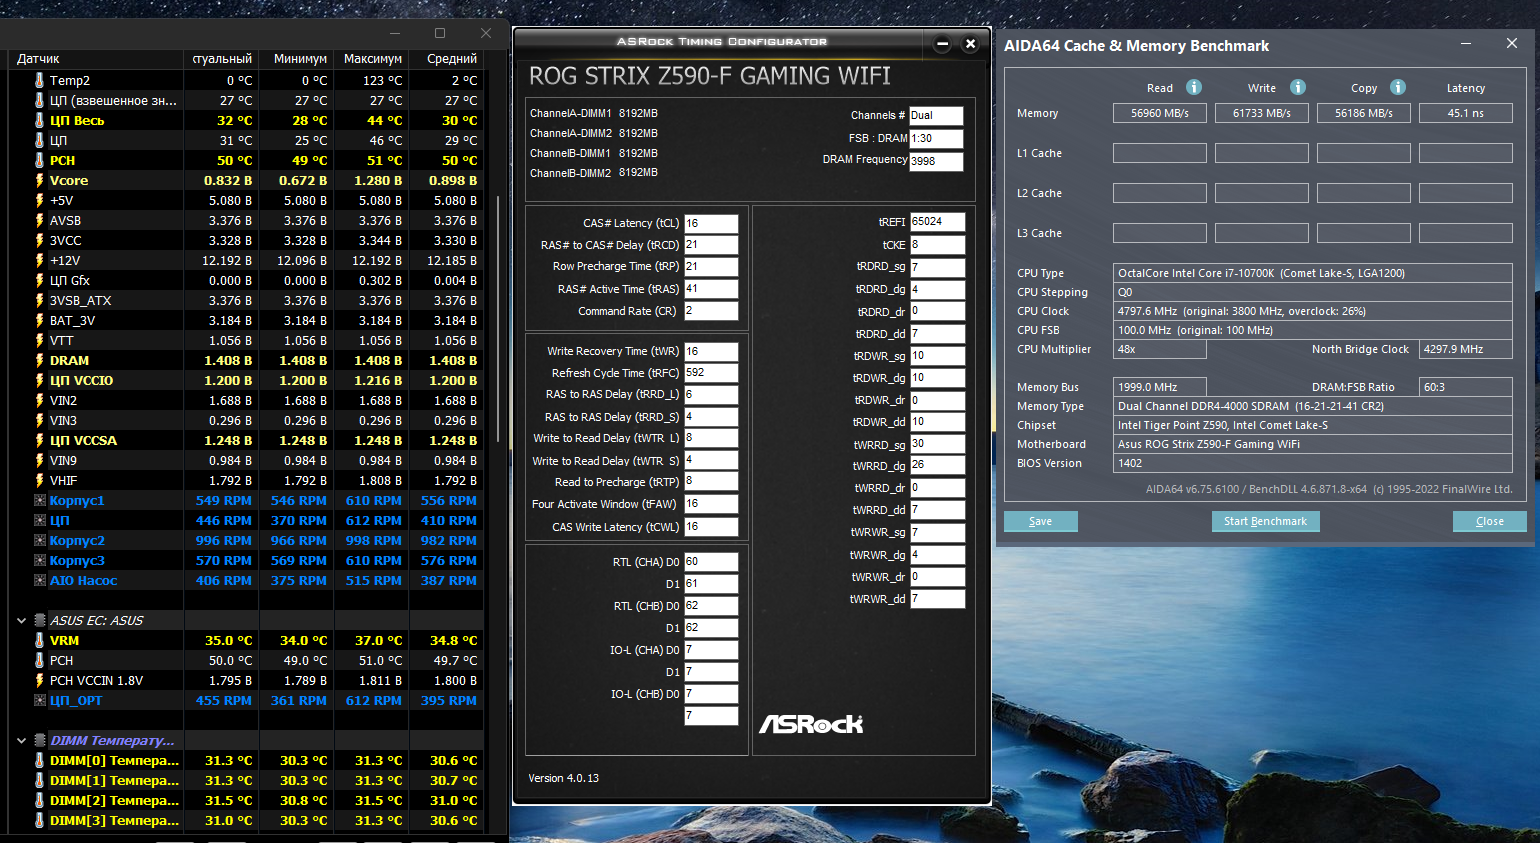Click the Максимум column header

coord(372,59)
